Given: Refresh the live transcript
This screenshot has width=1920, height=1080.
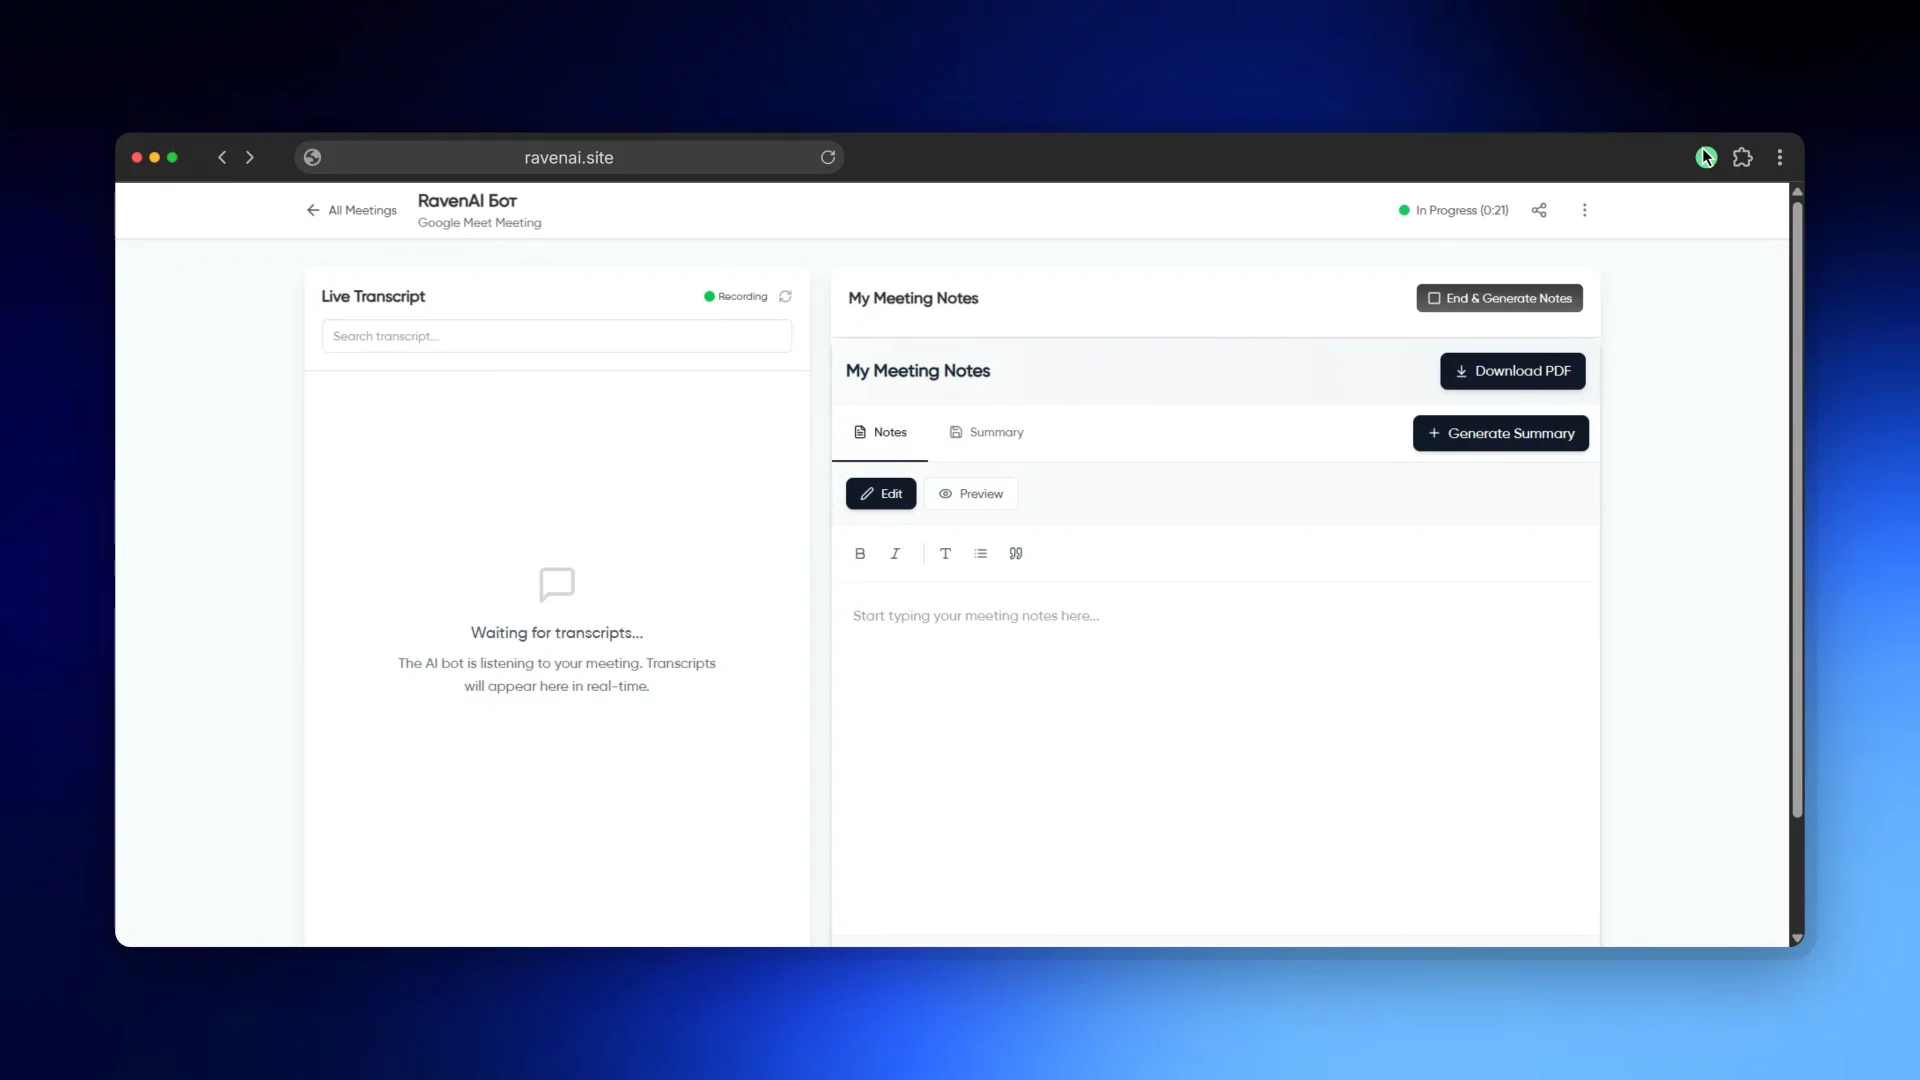Looking at the screenshot, I should (785, 296).
